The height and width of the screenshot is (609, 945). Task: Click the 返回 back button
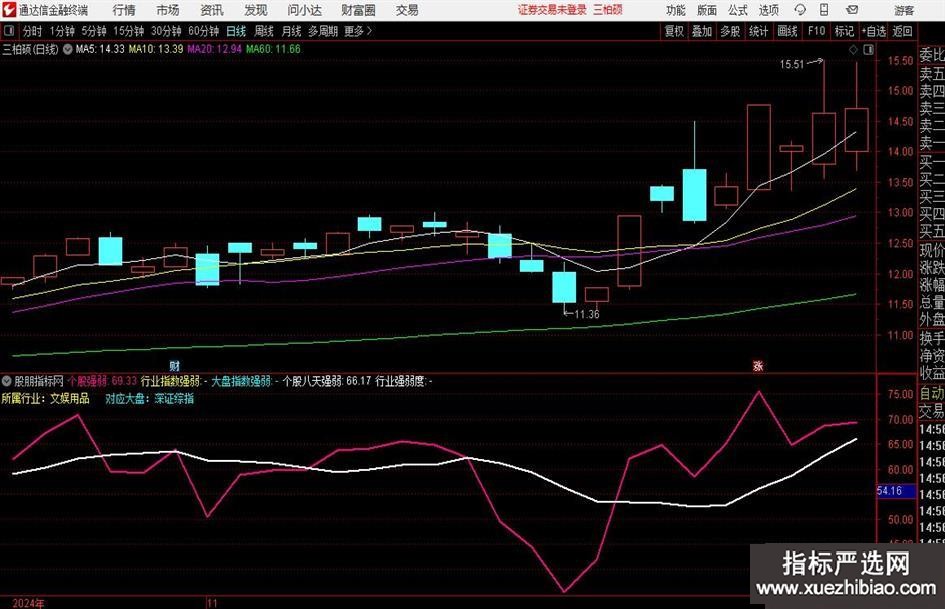point(902,31)
